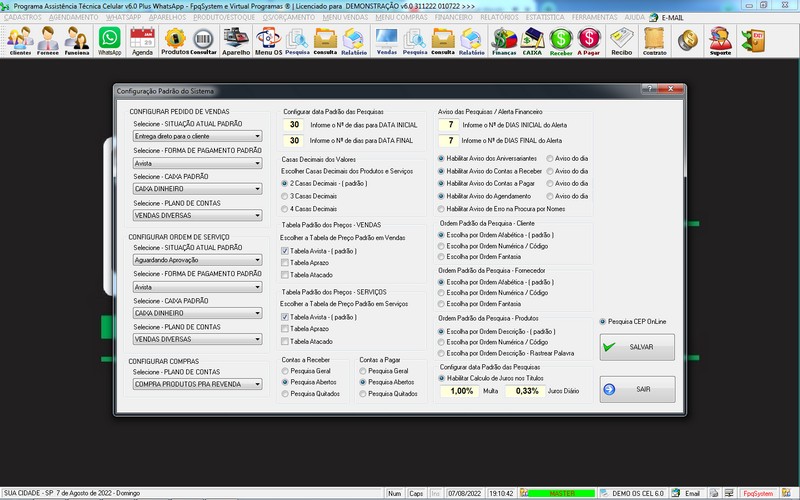
Task: Open the PRODUTO/ESTOQUE menu
Action: pyautogui.click(x=223, y=17)
